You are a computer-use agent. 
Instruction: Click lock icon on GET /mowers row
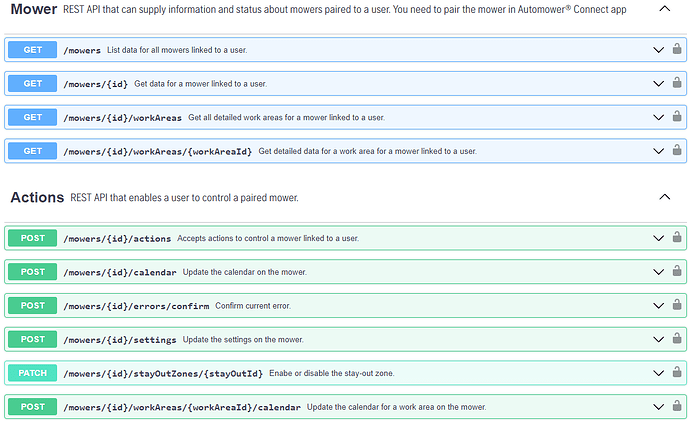click(677, 49)
